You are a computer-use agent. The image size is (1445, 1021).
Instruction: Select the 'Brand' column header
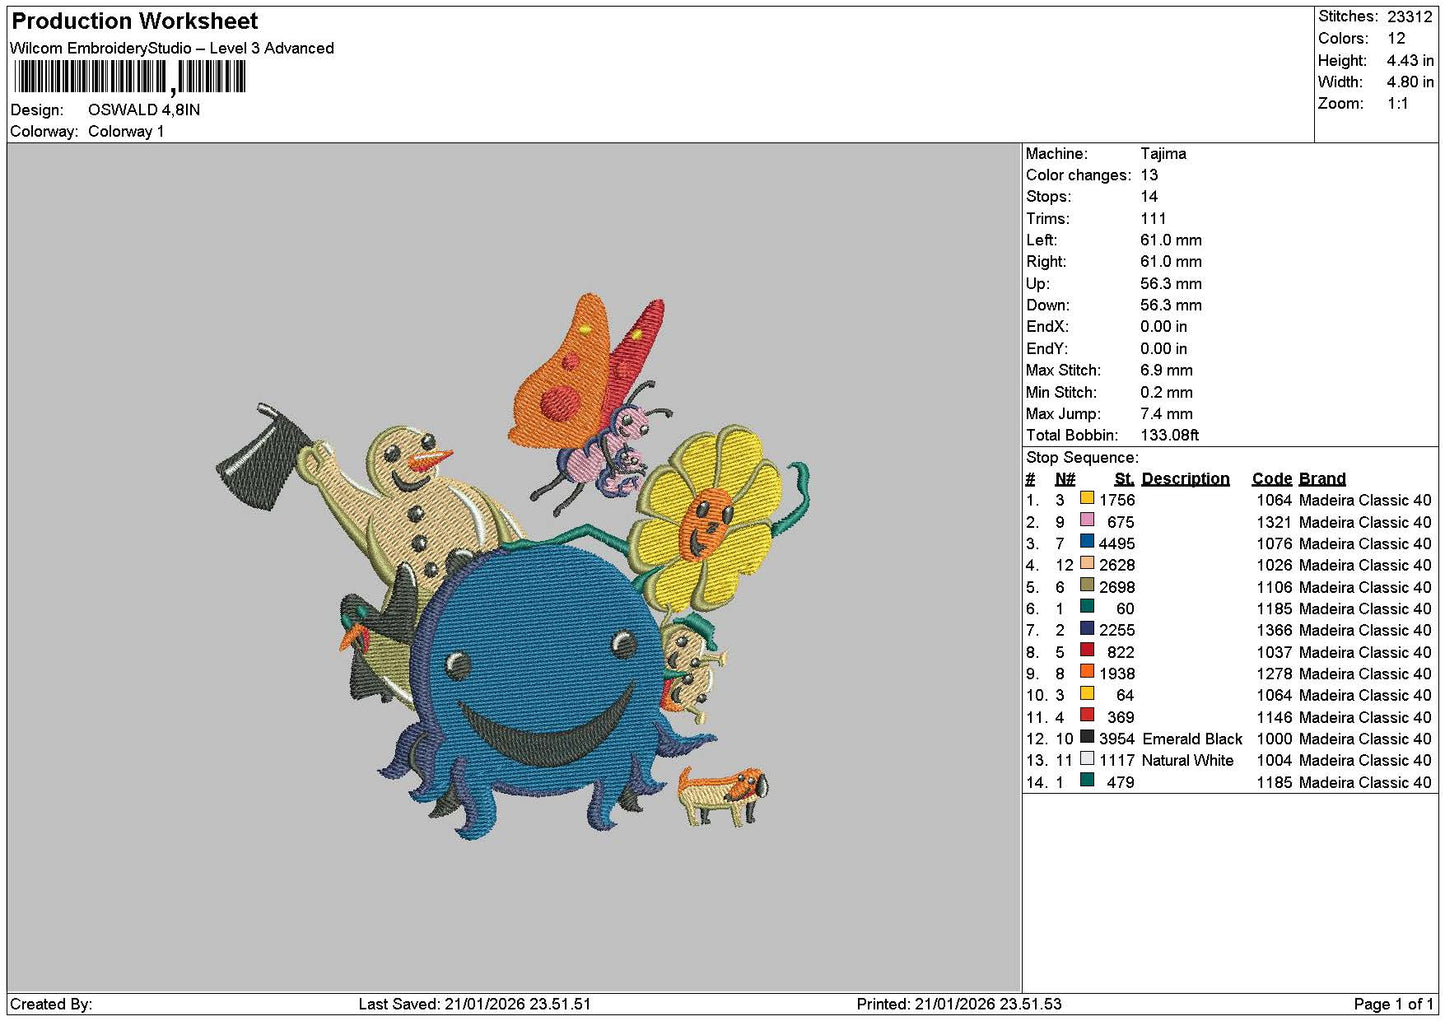1322,479
